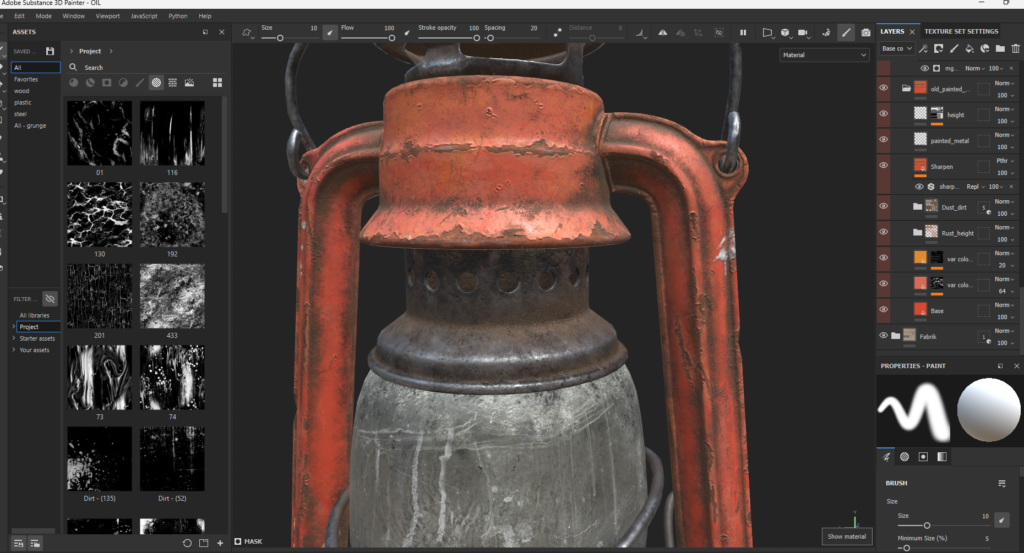The height and width of the screenshot is (553, 1024).
Task: Click the Project breadcrumb in Assets
Action: click(90, 51)
